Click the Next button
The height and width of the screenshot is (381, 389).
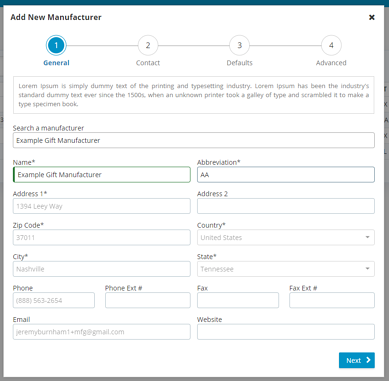coord(357,360)
